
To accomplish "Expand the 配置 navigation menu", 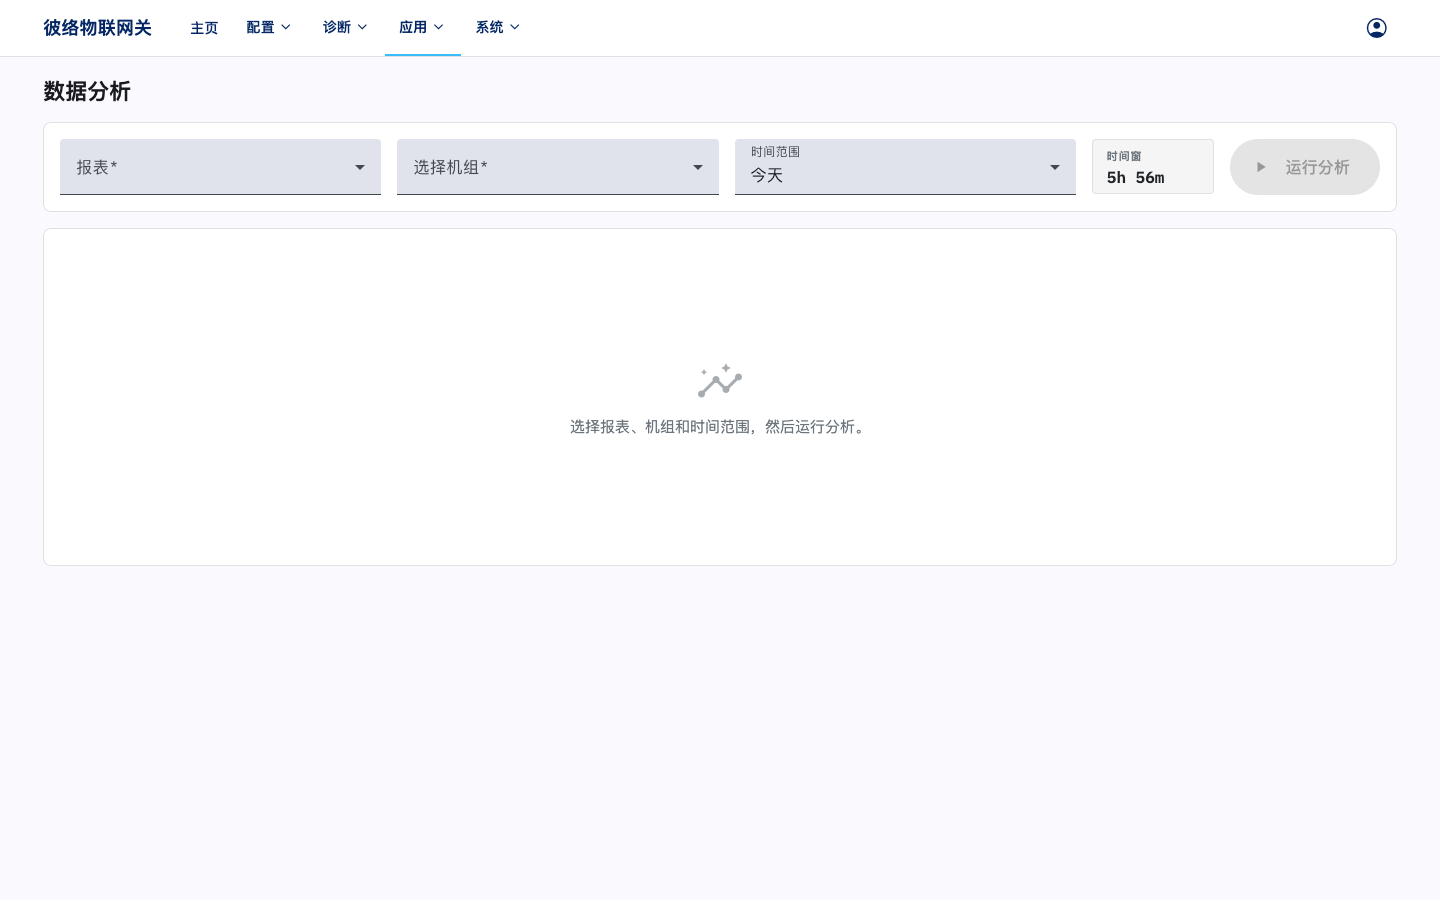I will [x=269, y=28].
